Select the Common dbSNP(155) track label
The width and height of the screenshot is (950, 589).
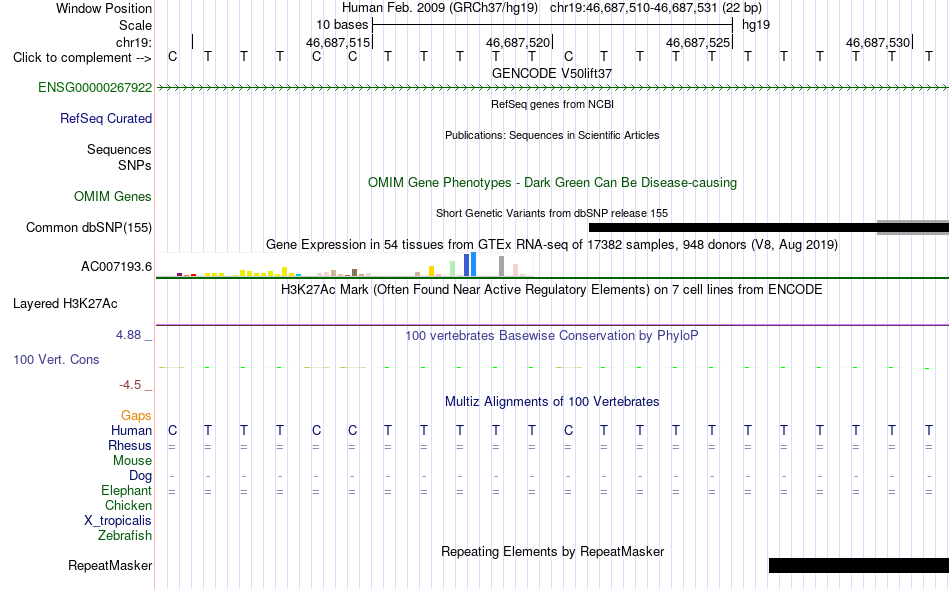[89, 227]
